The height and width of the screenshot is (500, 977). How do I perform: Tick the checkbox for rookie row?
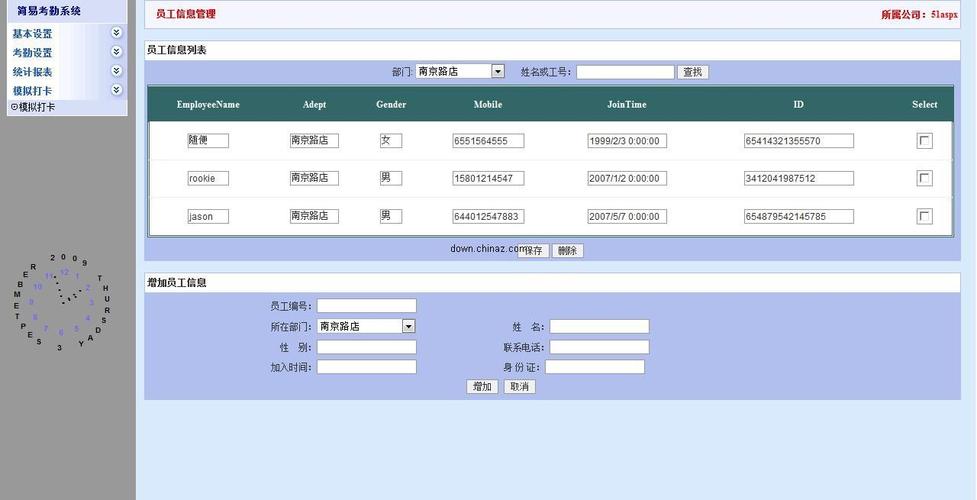925,178
